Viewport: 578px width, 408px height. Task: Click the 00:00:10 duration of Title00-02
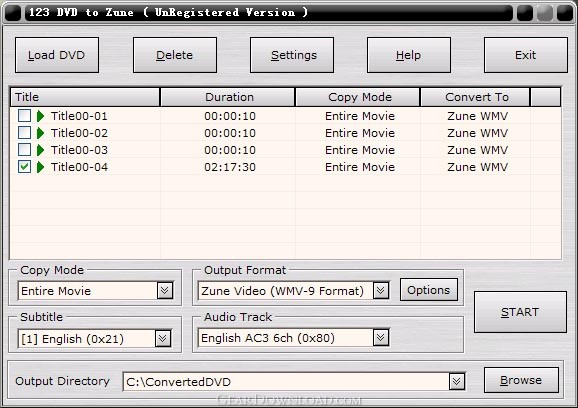(230, 133)
